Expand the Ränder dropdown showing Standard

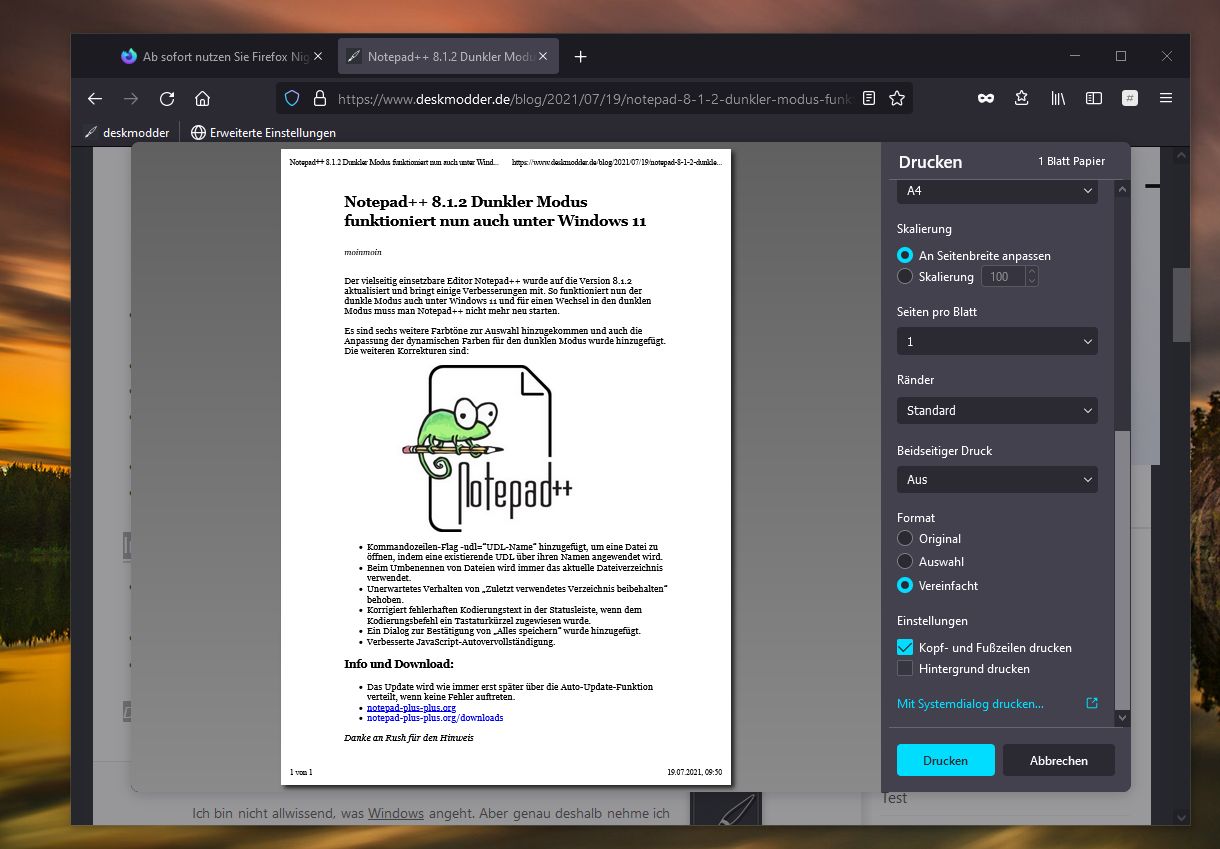(x=997, y=410)
